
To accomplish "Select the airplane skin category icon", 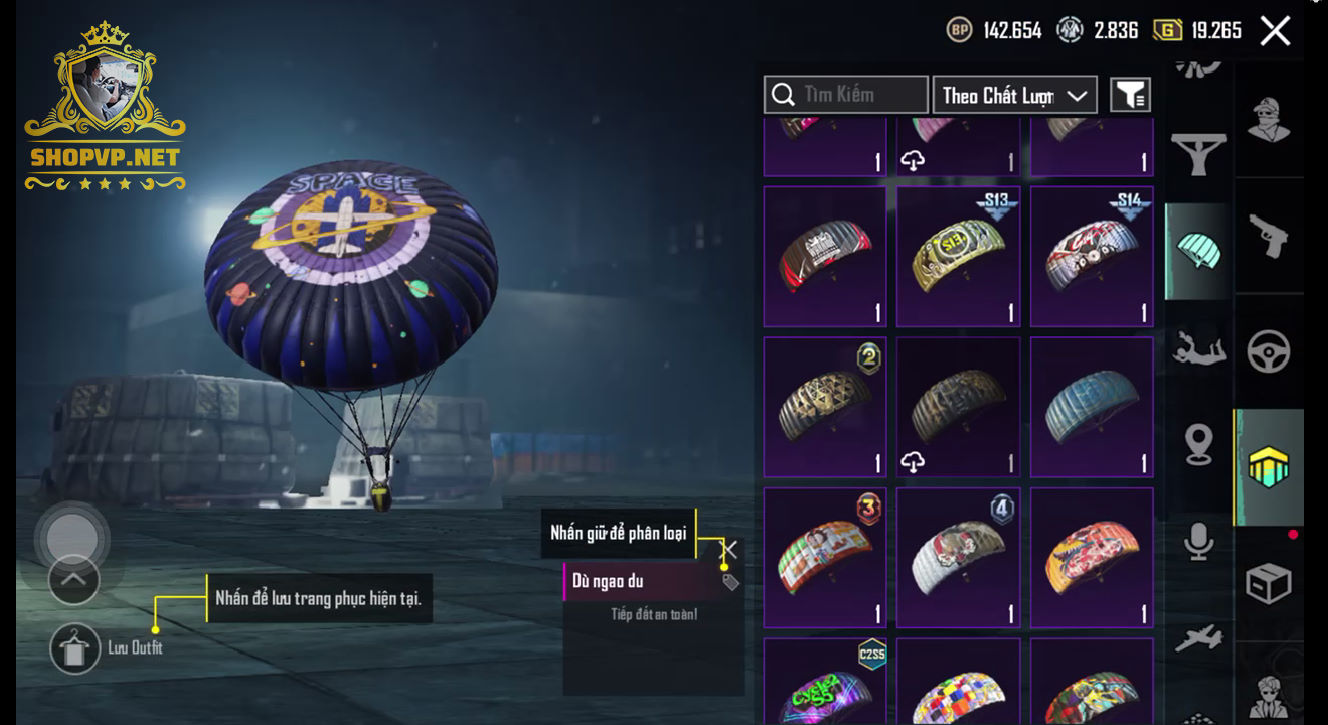I will (1198, 638).
